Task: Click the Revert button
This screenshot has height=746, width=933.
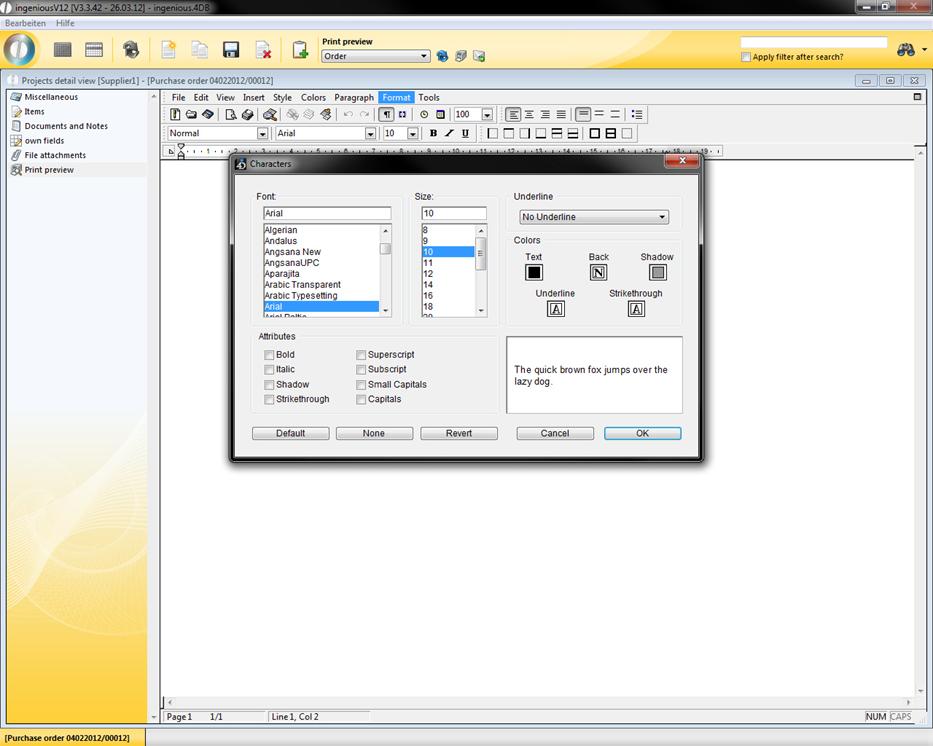Action: point(458,433)
